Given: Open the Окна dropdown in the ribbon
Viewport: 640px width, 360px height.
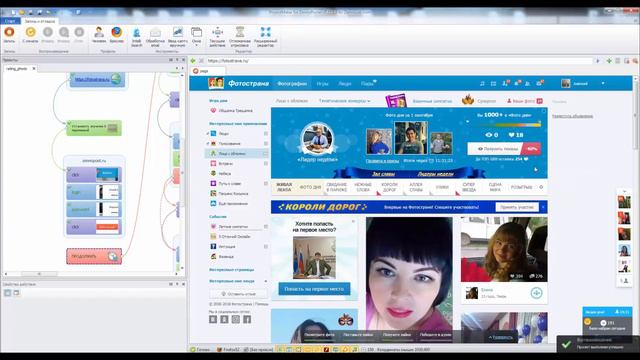Looking at the screenshot, I should click(x=196, y=36).
